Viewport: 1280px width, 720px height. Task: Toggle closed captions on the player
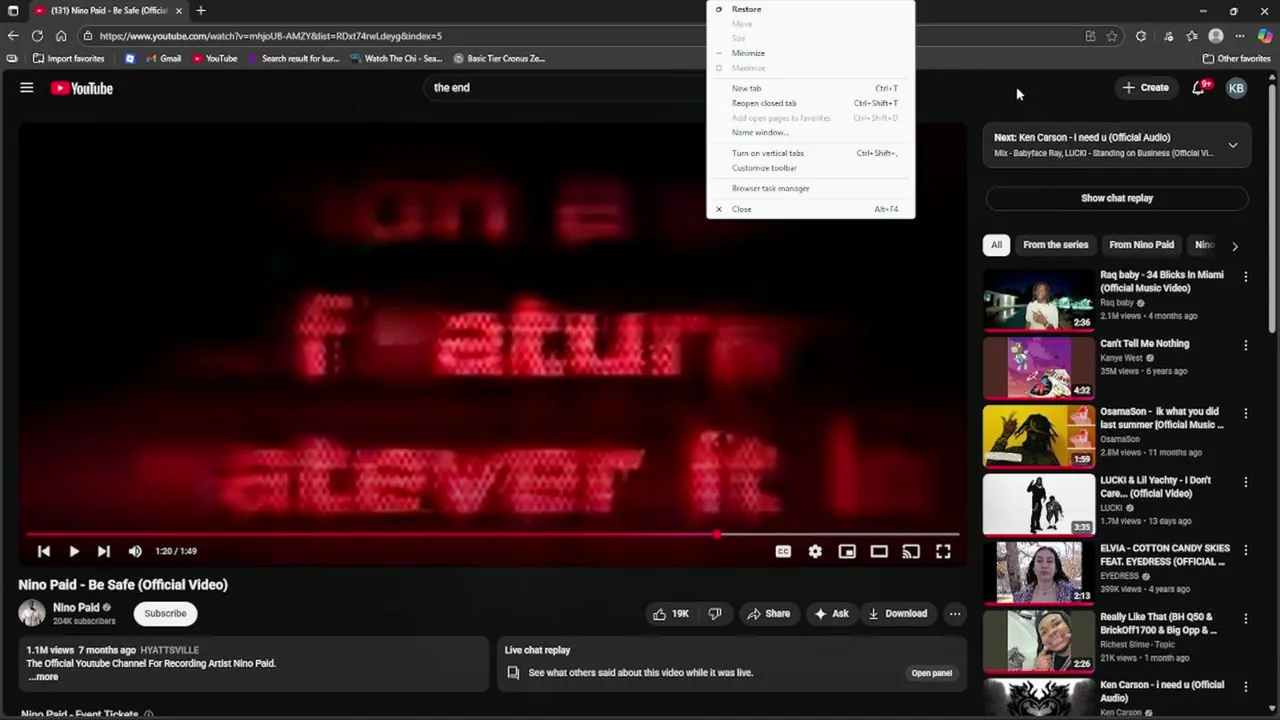click(x=783, y=551)
